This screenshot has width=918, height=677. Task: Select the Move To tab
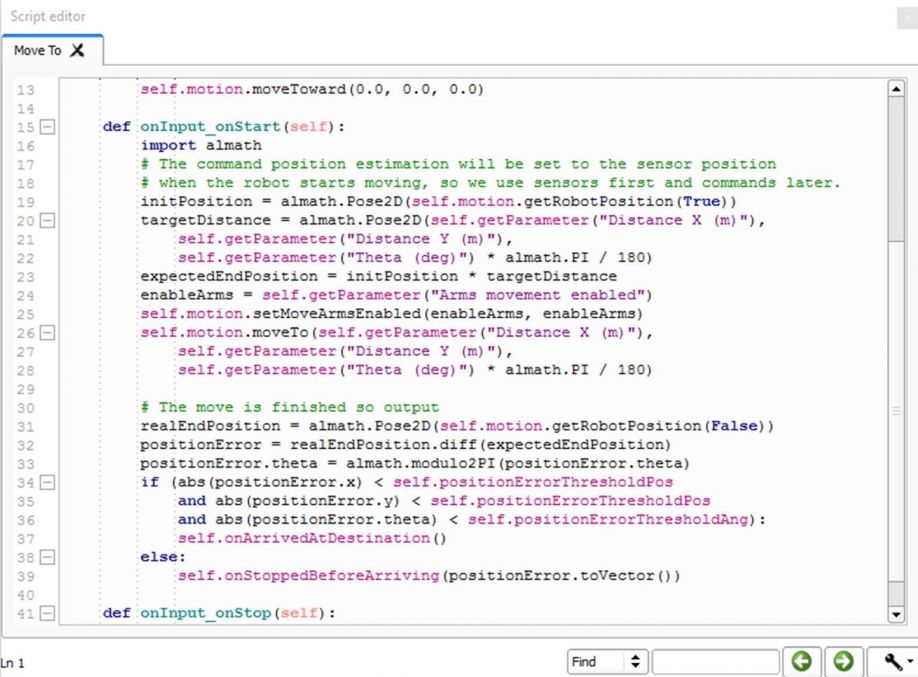point(52,50)
